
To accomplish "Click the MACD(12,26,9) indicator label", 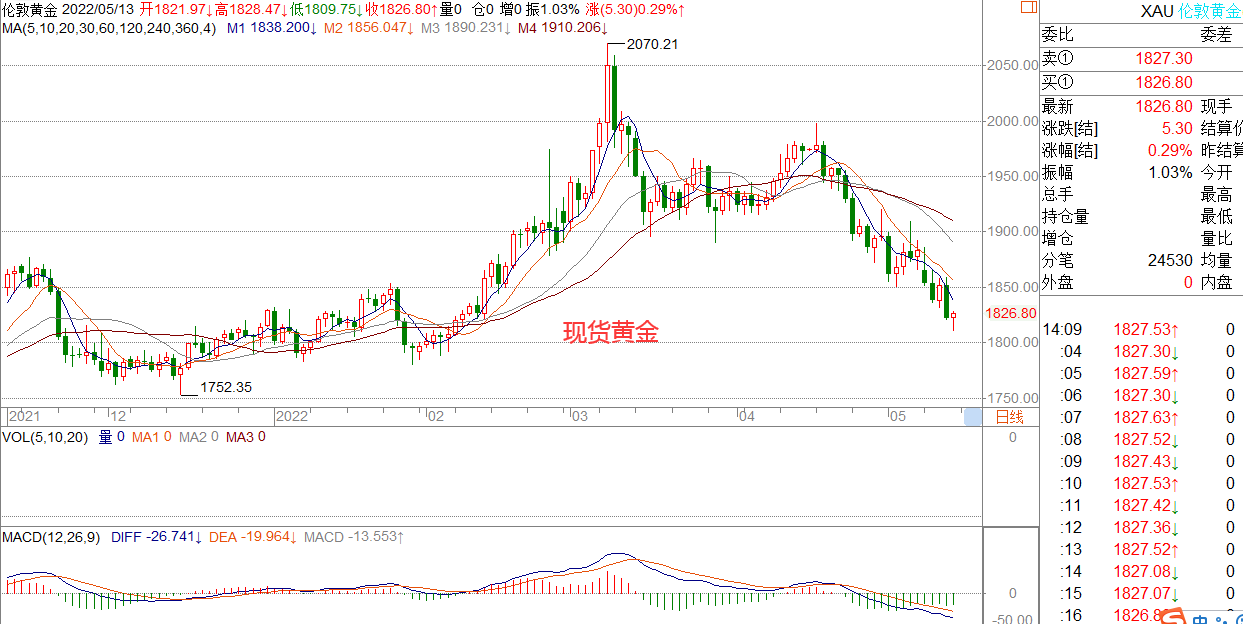I will (52, 537).
